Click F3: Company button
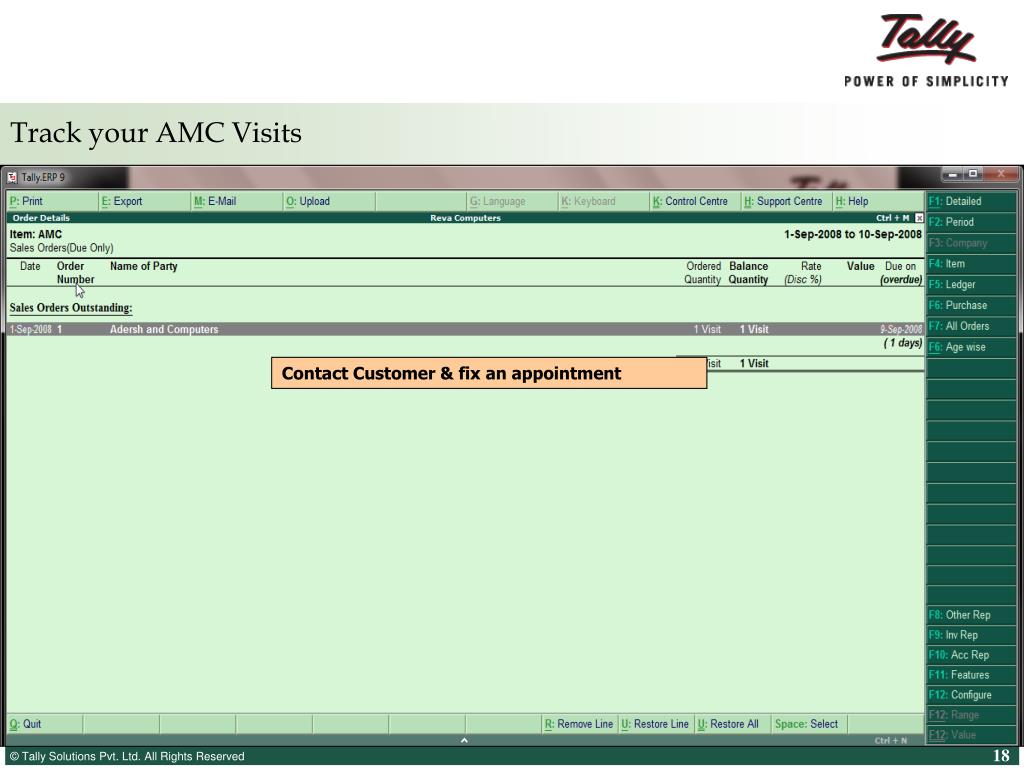This screenshot has height=768, width=1024. click(971, 243)
